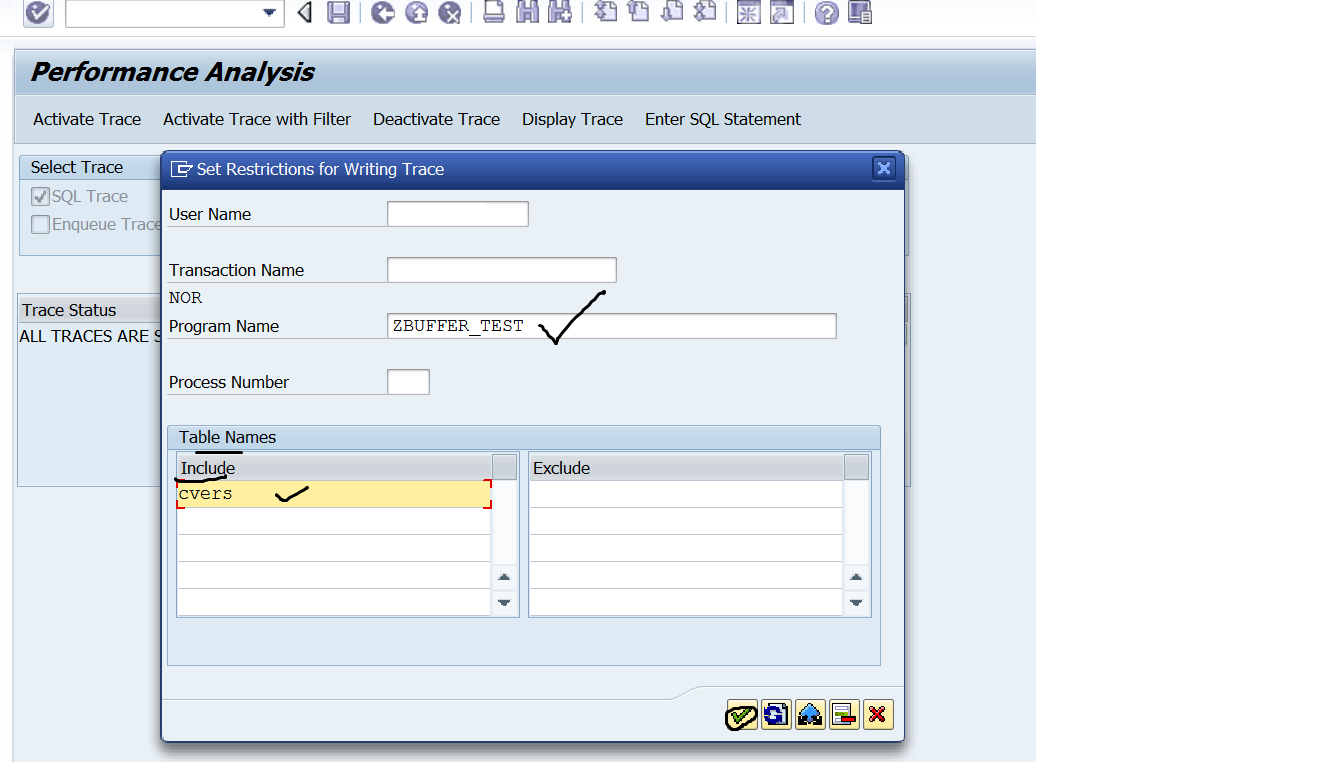Open the Enter SQL Statement menu option
The image size is (1325, 762).
(x=722, y=119)
